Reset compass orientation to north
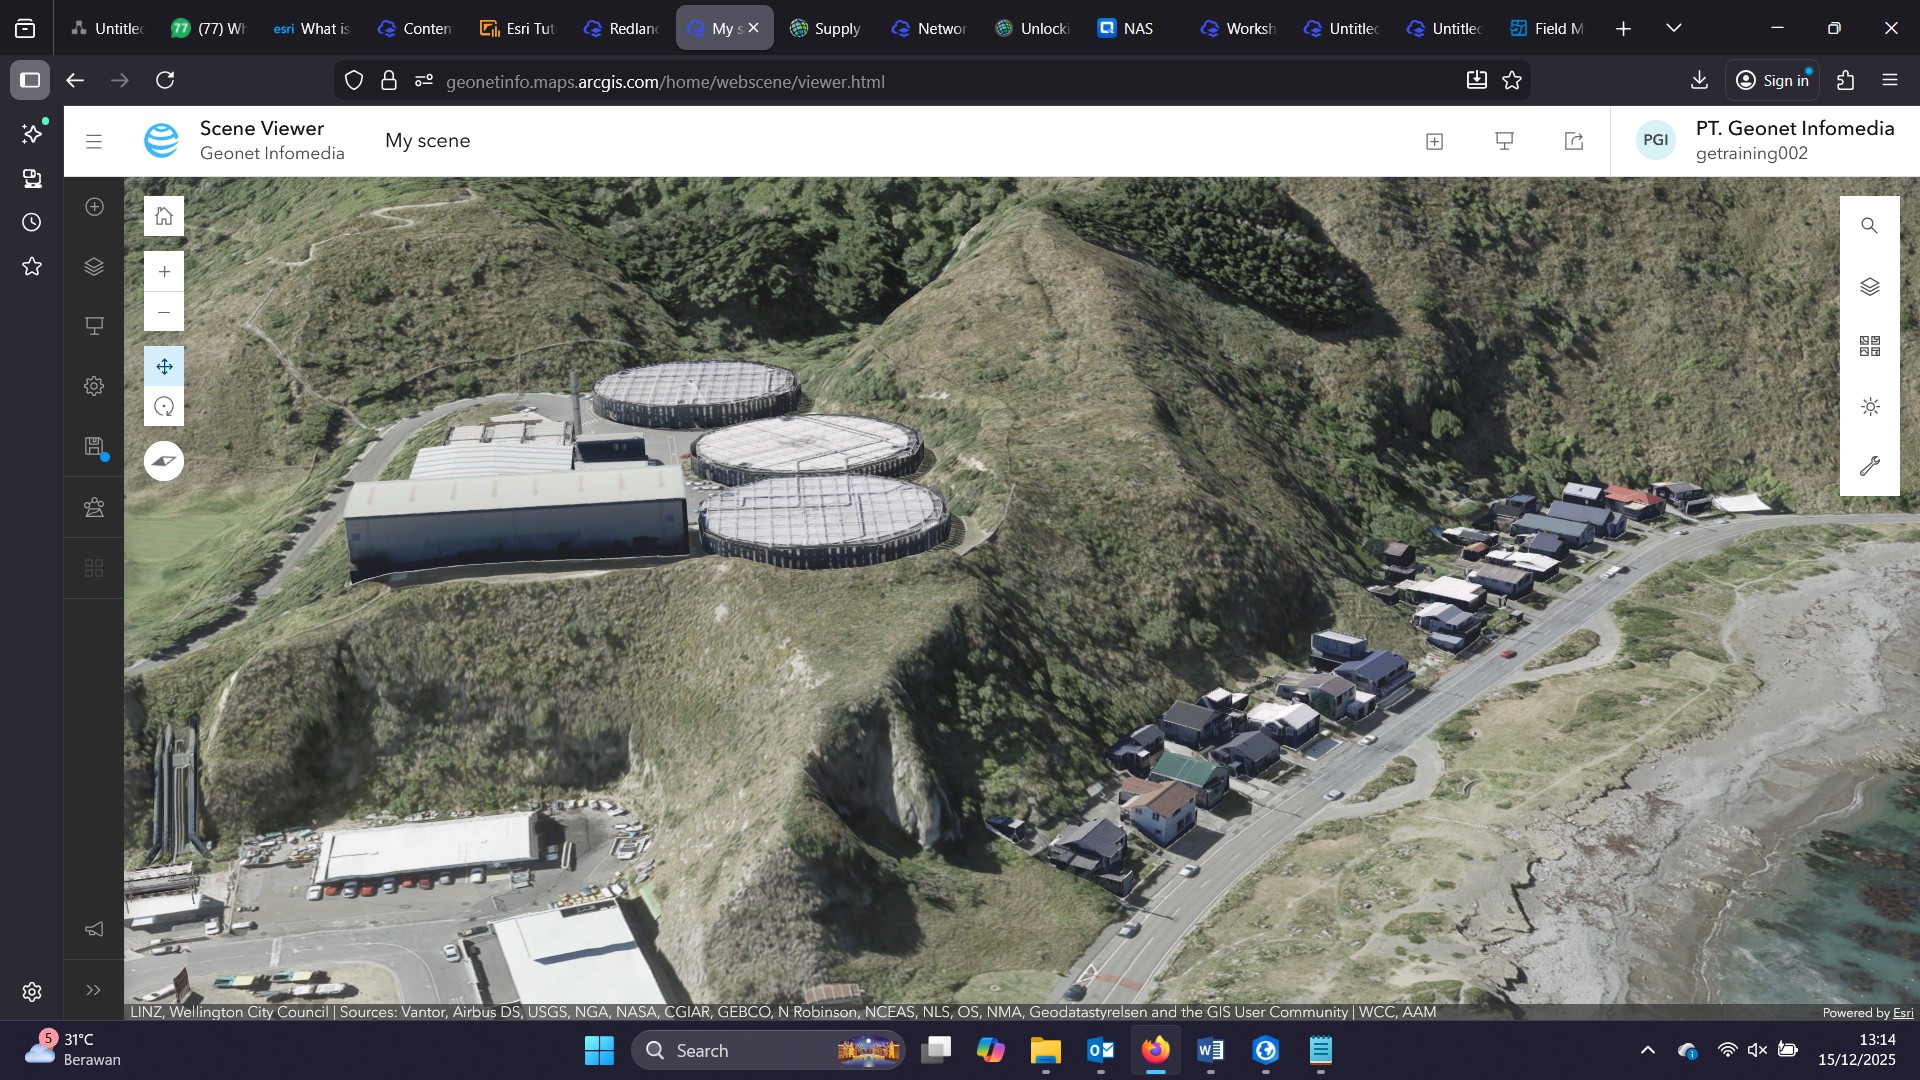 (x=164, y=461)
